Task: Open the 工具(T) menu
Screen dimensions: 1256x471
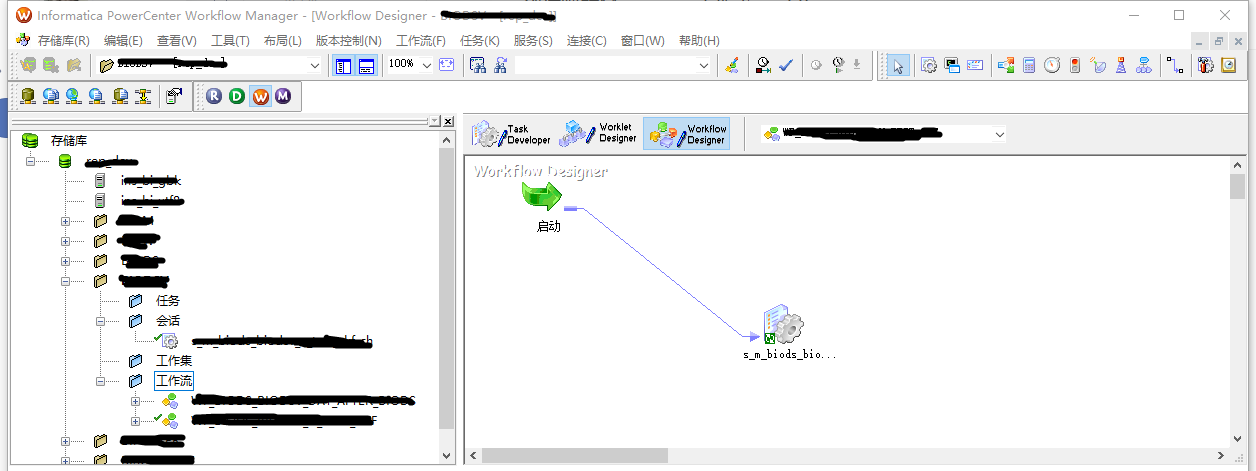Action: click(230, 41)
